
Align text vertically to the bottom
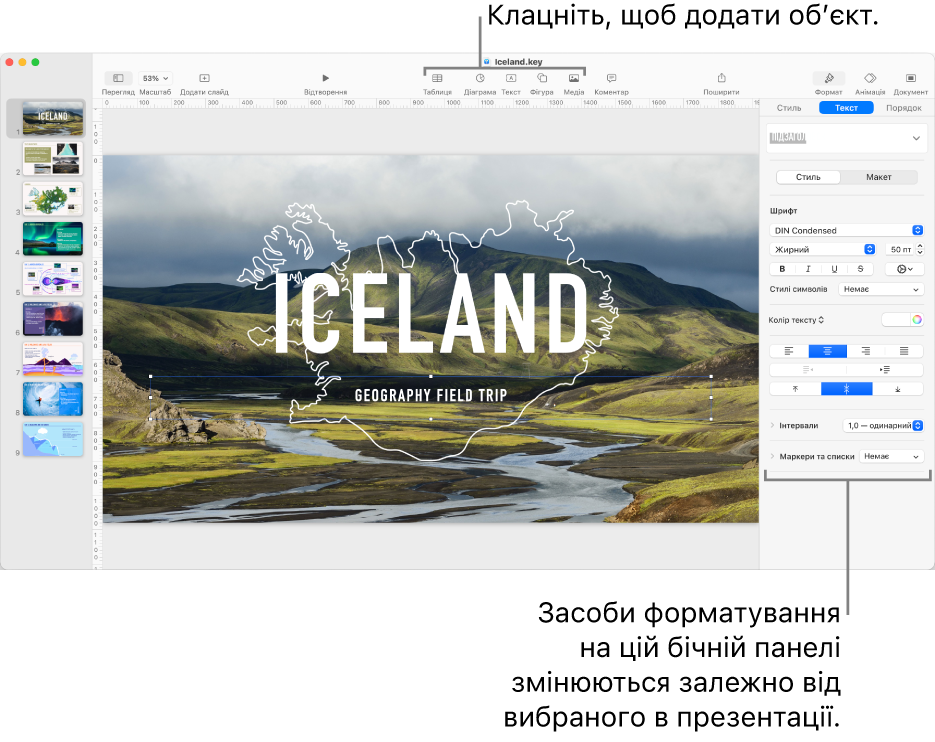898,389
